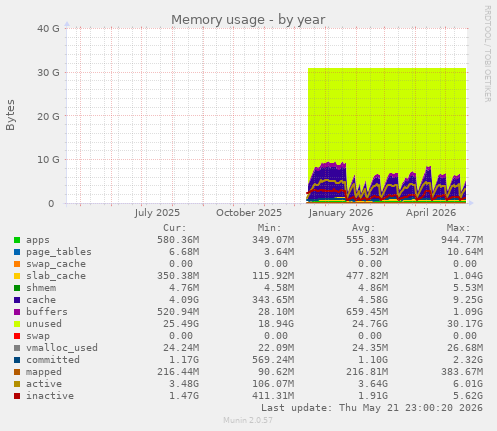Click vmalloc_used max value 26.68M
497x431 pixels.
465,348
